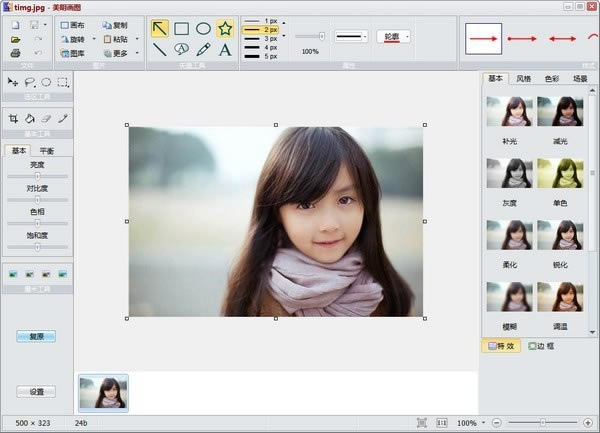The width and height of the screenshot is (600, 433).
Task: Switch to the 风格 effects tab
Action: click(x=524, y=78)
